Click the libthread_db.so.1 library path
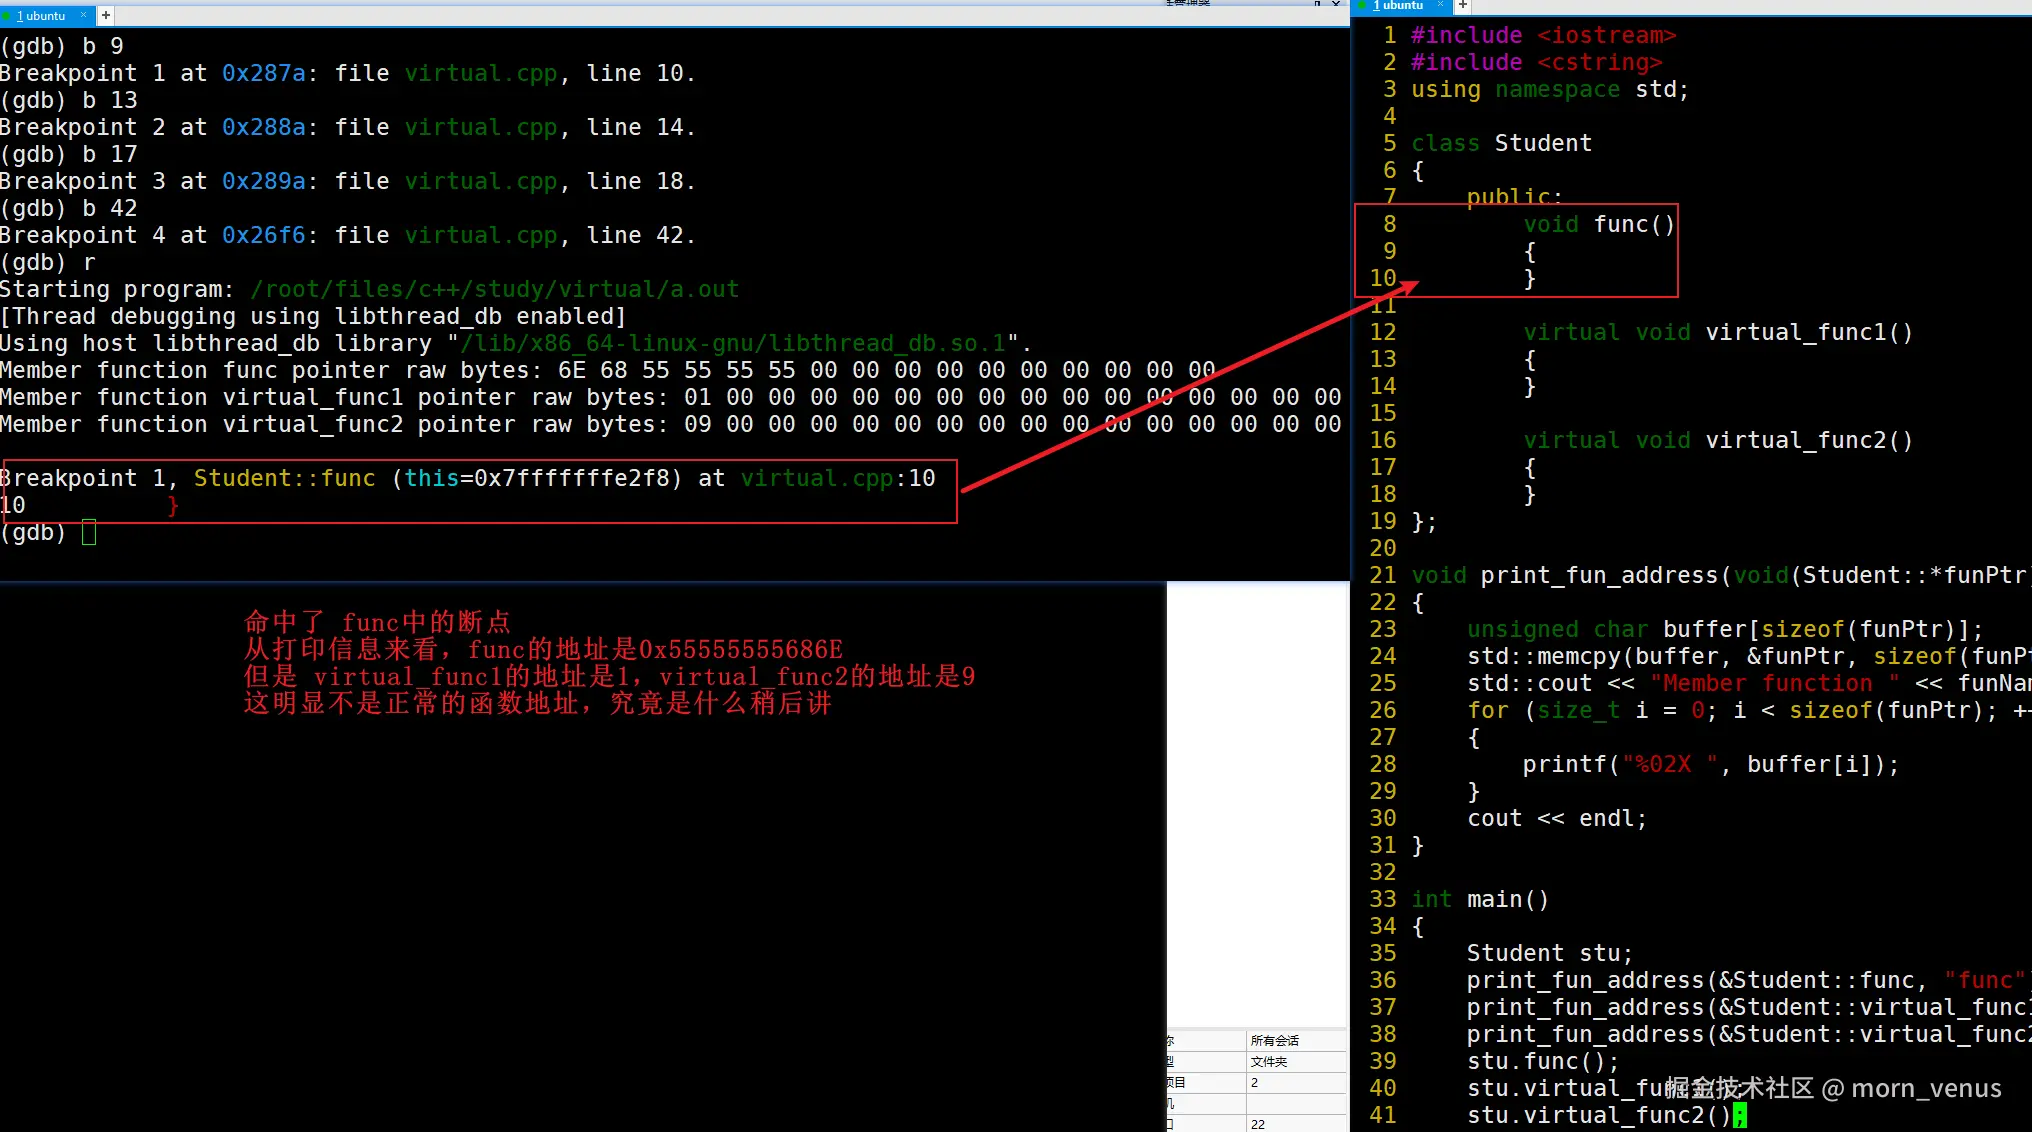Viewport: 2032px width, 1132px height. click(x=733, y=343)
